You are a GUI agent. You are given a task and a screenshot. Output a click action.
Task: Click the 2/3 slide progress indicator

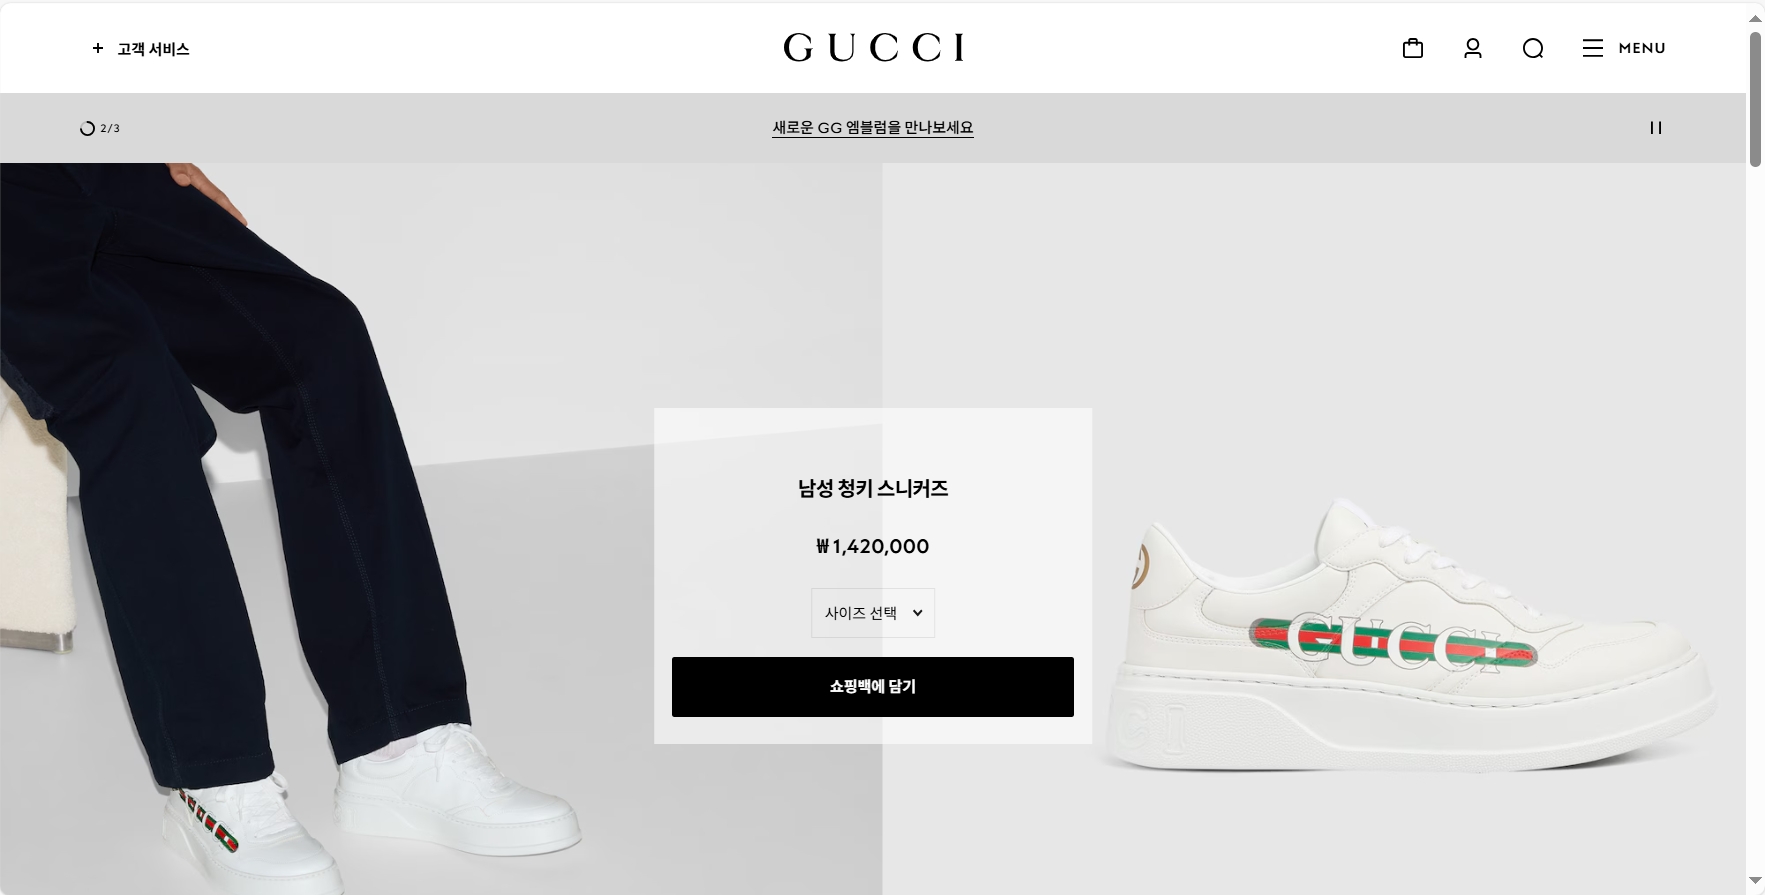point(100,128)
